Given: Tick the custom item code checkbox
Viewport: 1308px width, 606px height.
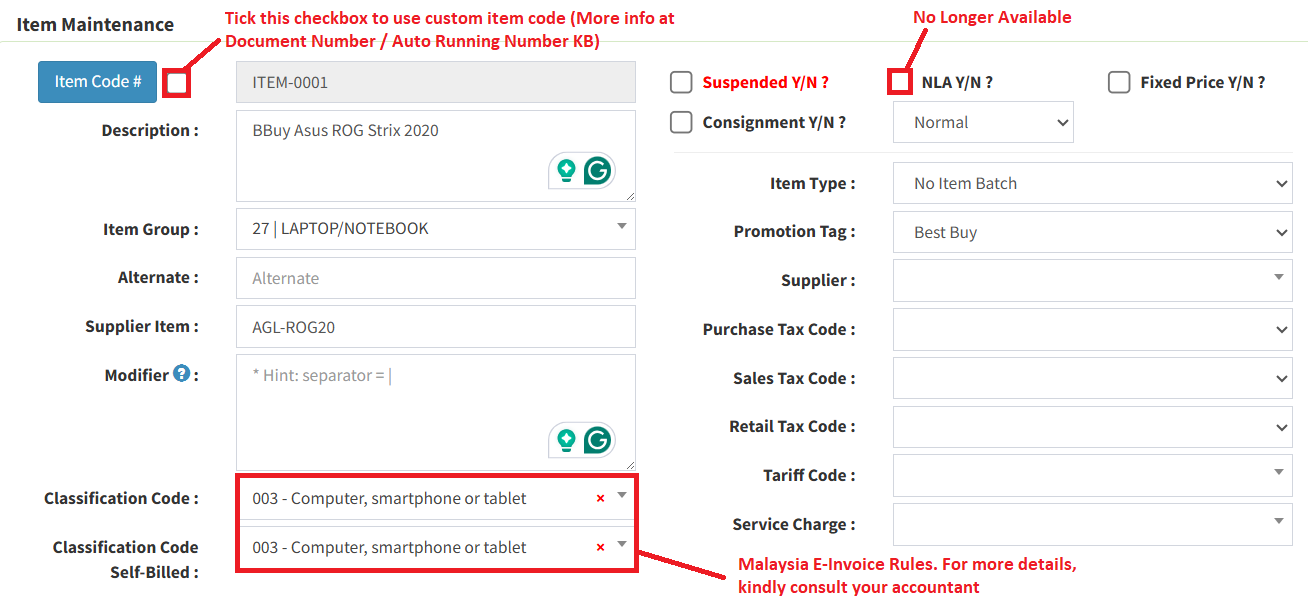Looking at the screenshot, I should pyautogui.click(x=178, y=83).
